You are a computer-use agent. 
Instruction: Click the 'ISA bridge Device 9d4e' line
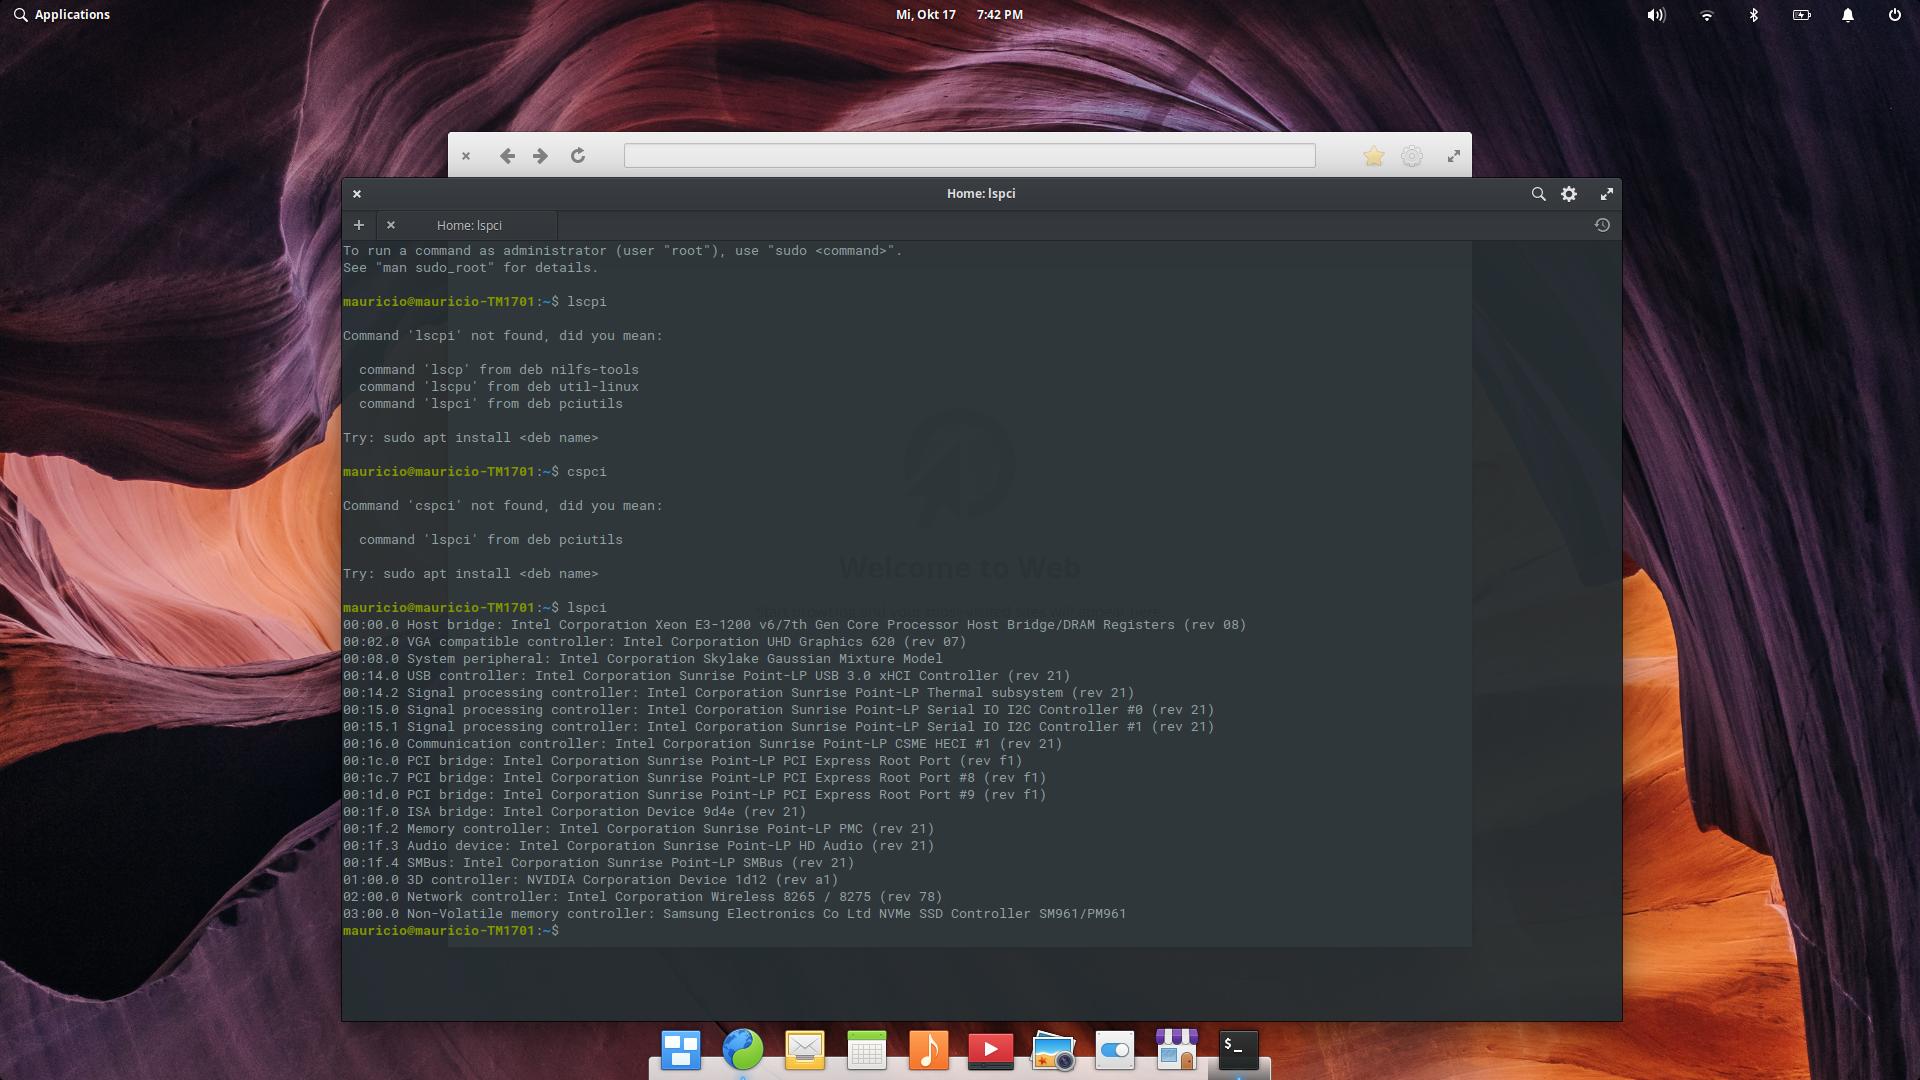click(575, 812)
